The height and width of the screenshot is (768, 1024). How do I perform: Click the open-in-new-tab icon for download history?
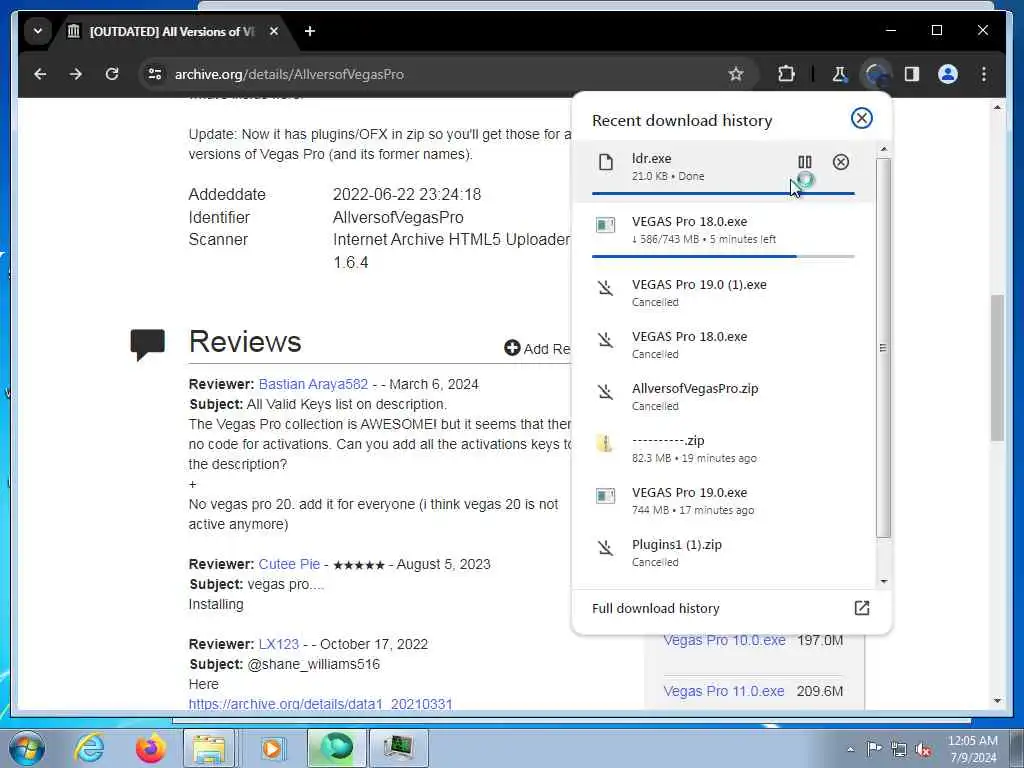tap(861, 609)
